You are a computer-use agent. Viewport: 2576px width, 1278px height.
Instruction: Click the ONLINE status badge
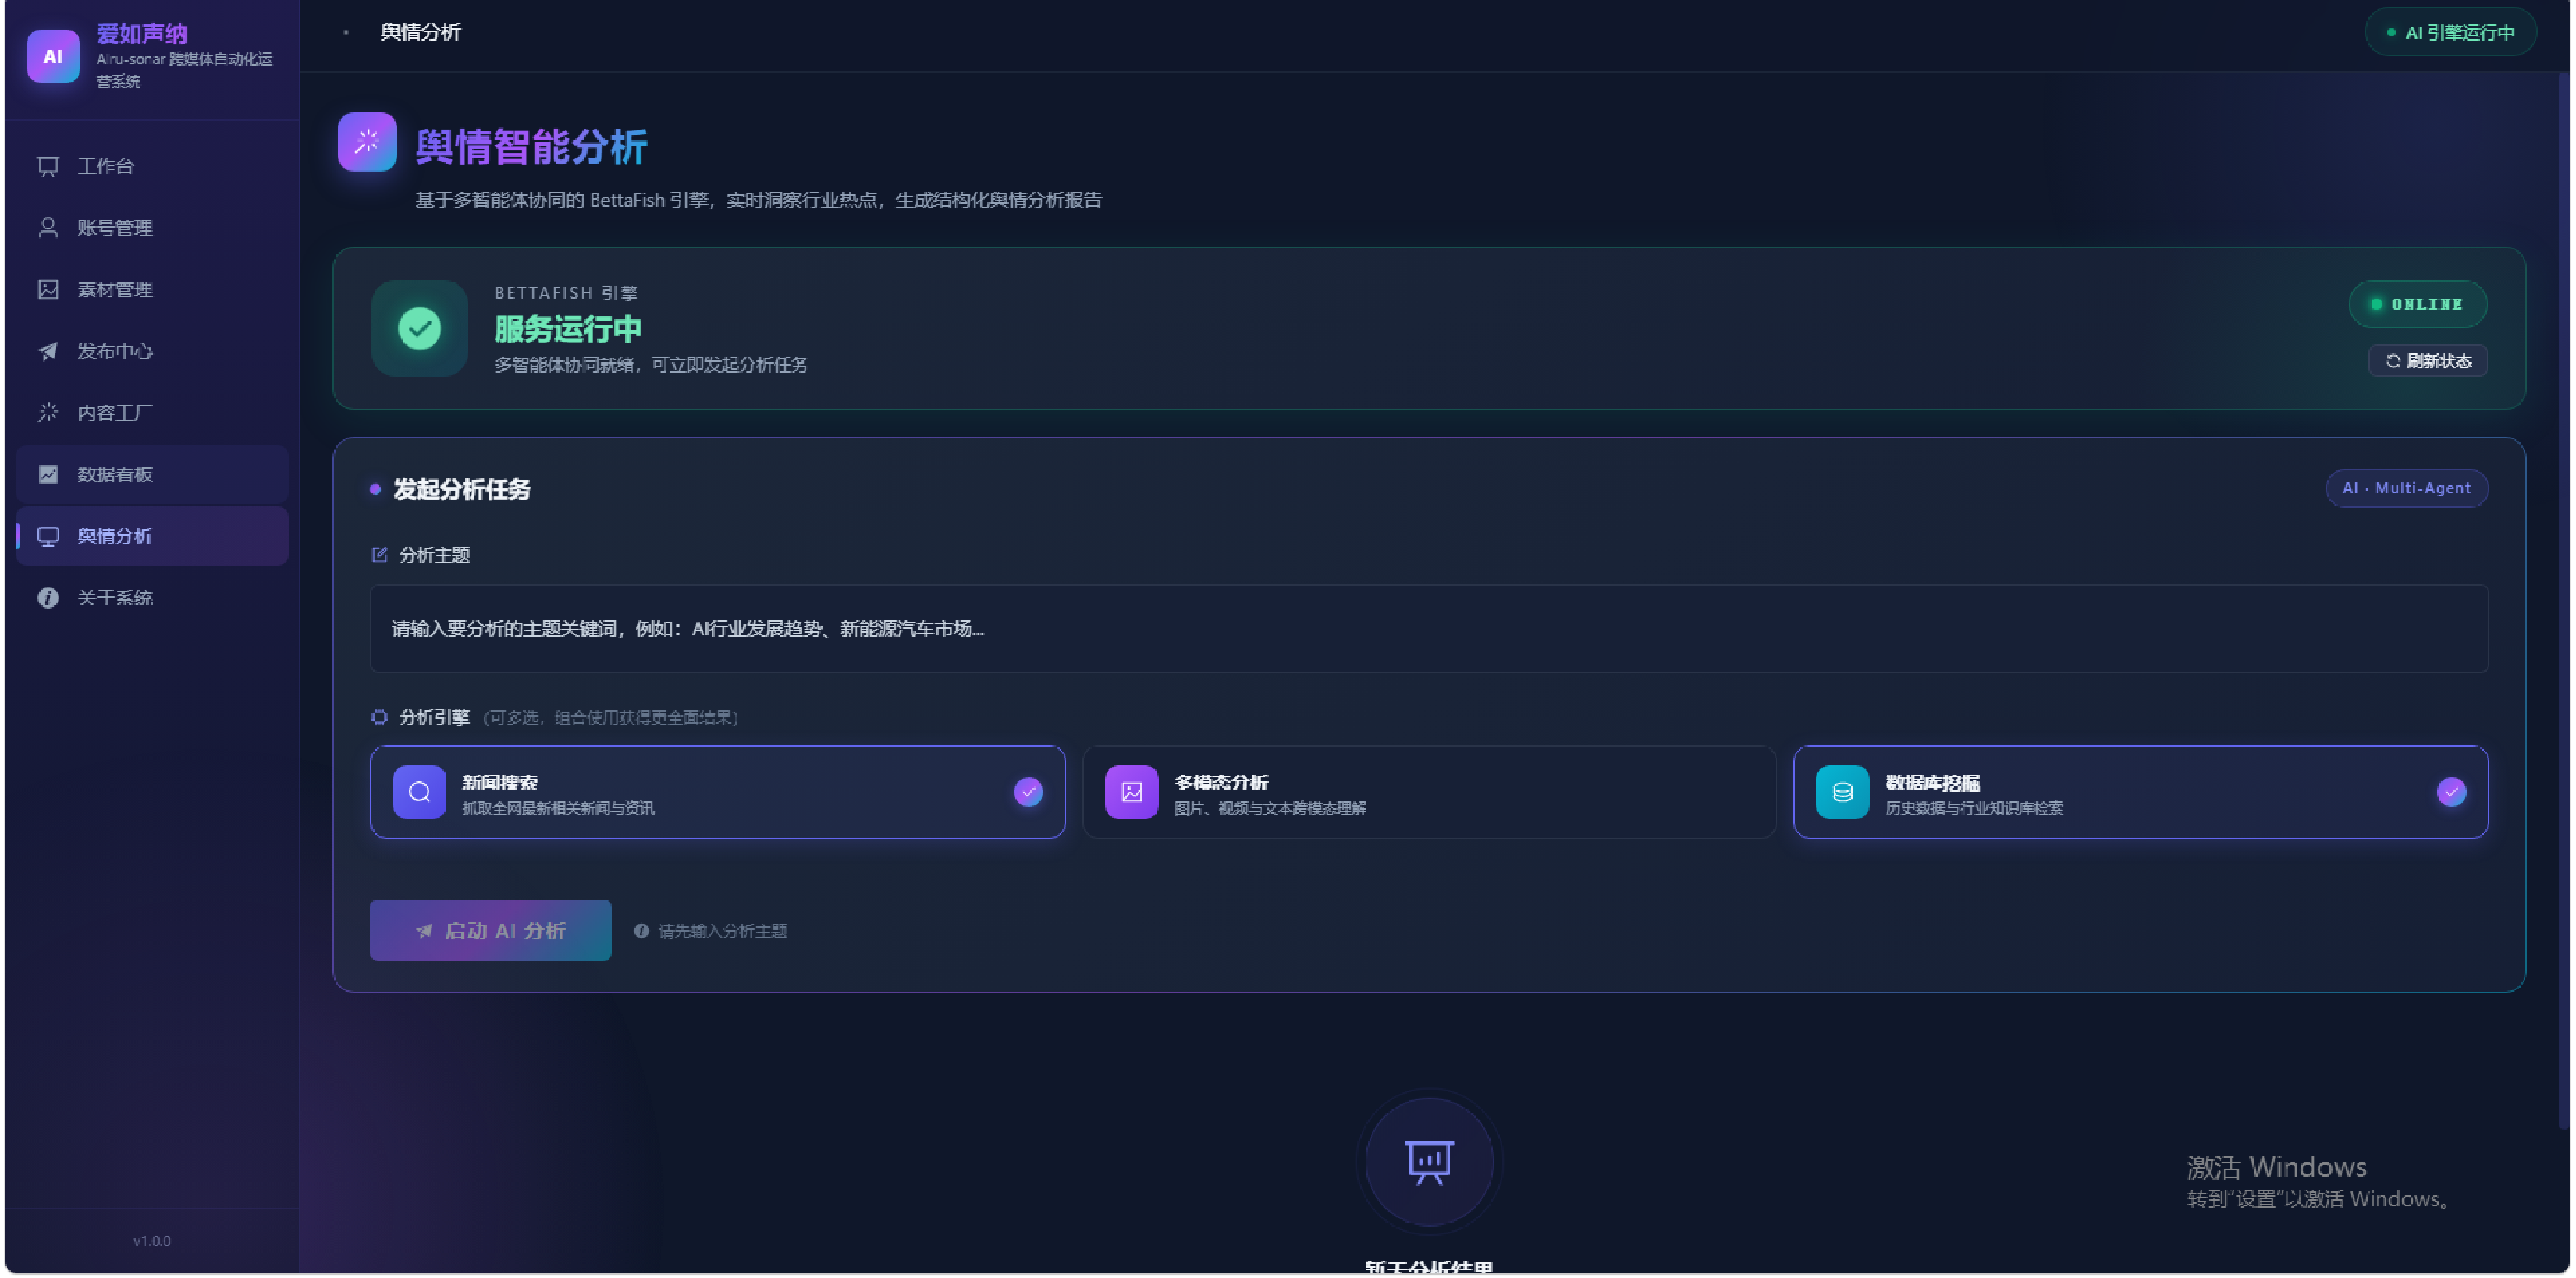[x=2417, y=304]
